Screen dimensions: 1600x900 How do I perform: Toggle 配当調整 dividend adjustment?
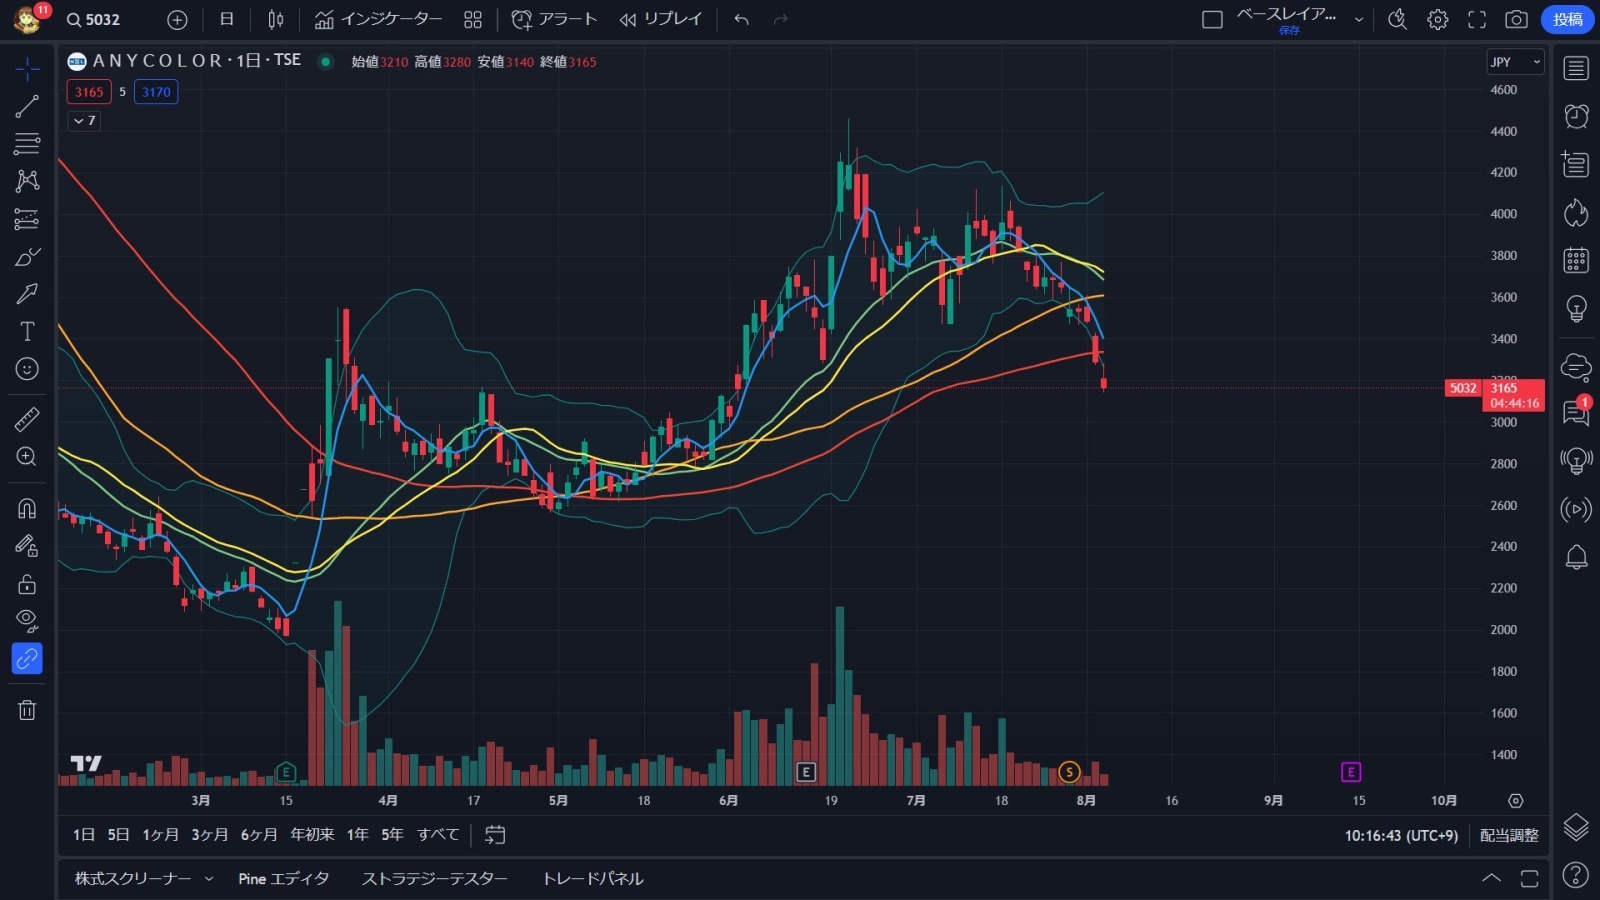pyautogui.click(x=1509, y=835)
